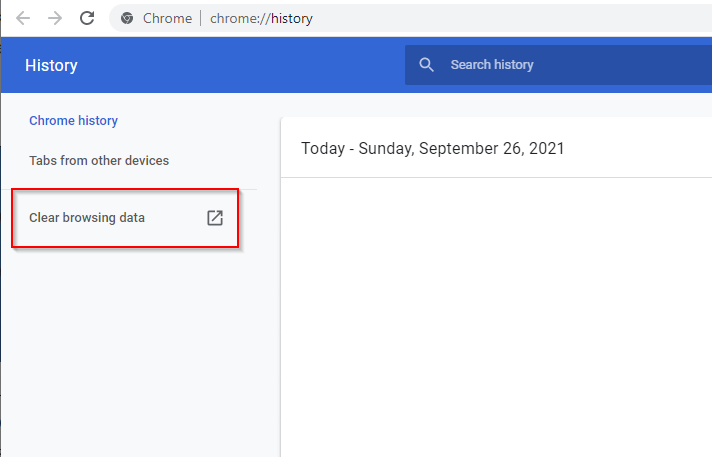Click the external link icon beside Clear browsing data
Viewport: 712px width, 457px height.
[x=214, y=218]
